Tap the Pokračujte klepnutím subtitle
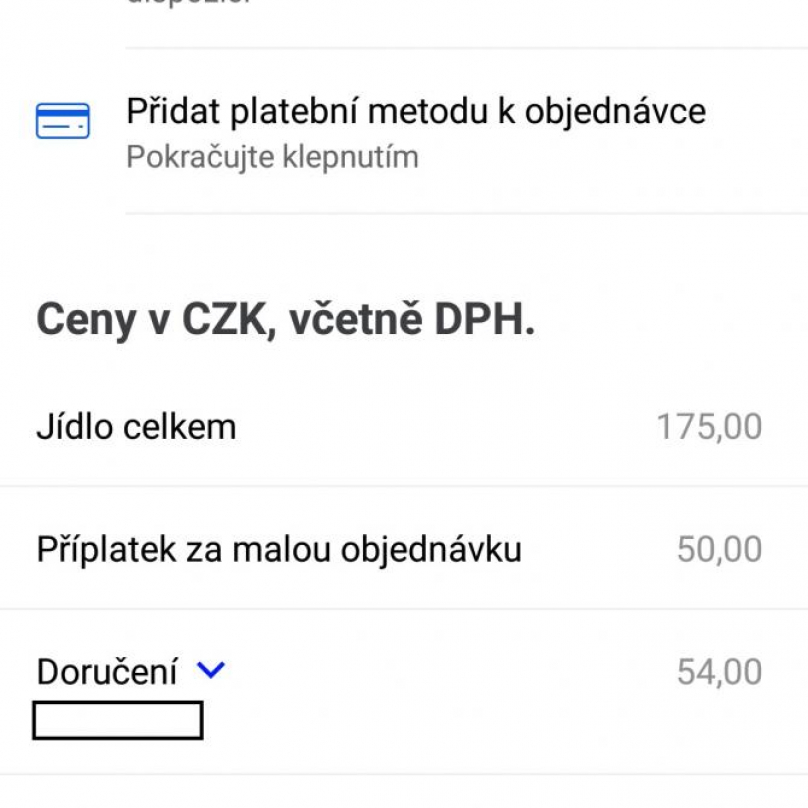Viewport: 808px width, 808px height. (272, 157)
